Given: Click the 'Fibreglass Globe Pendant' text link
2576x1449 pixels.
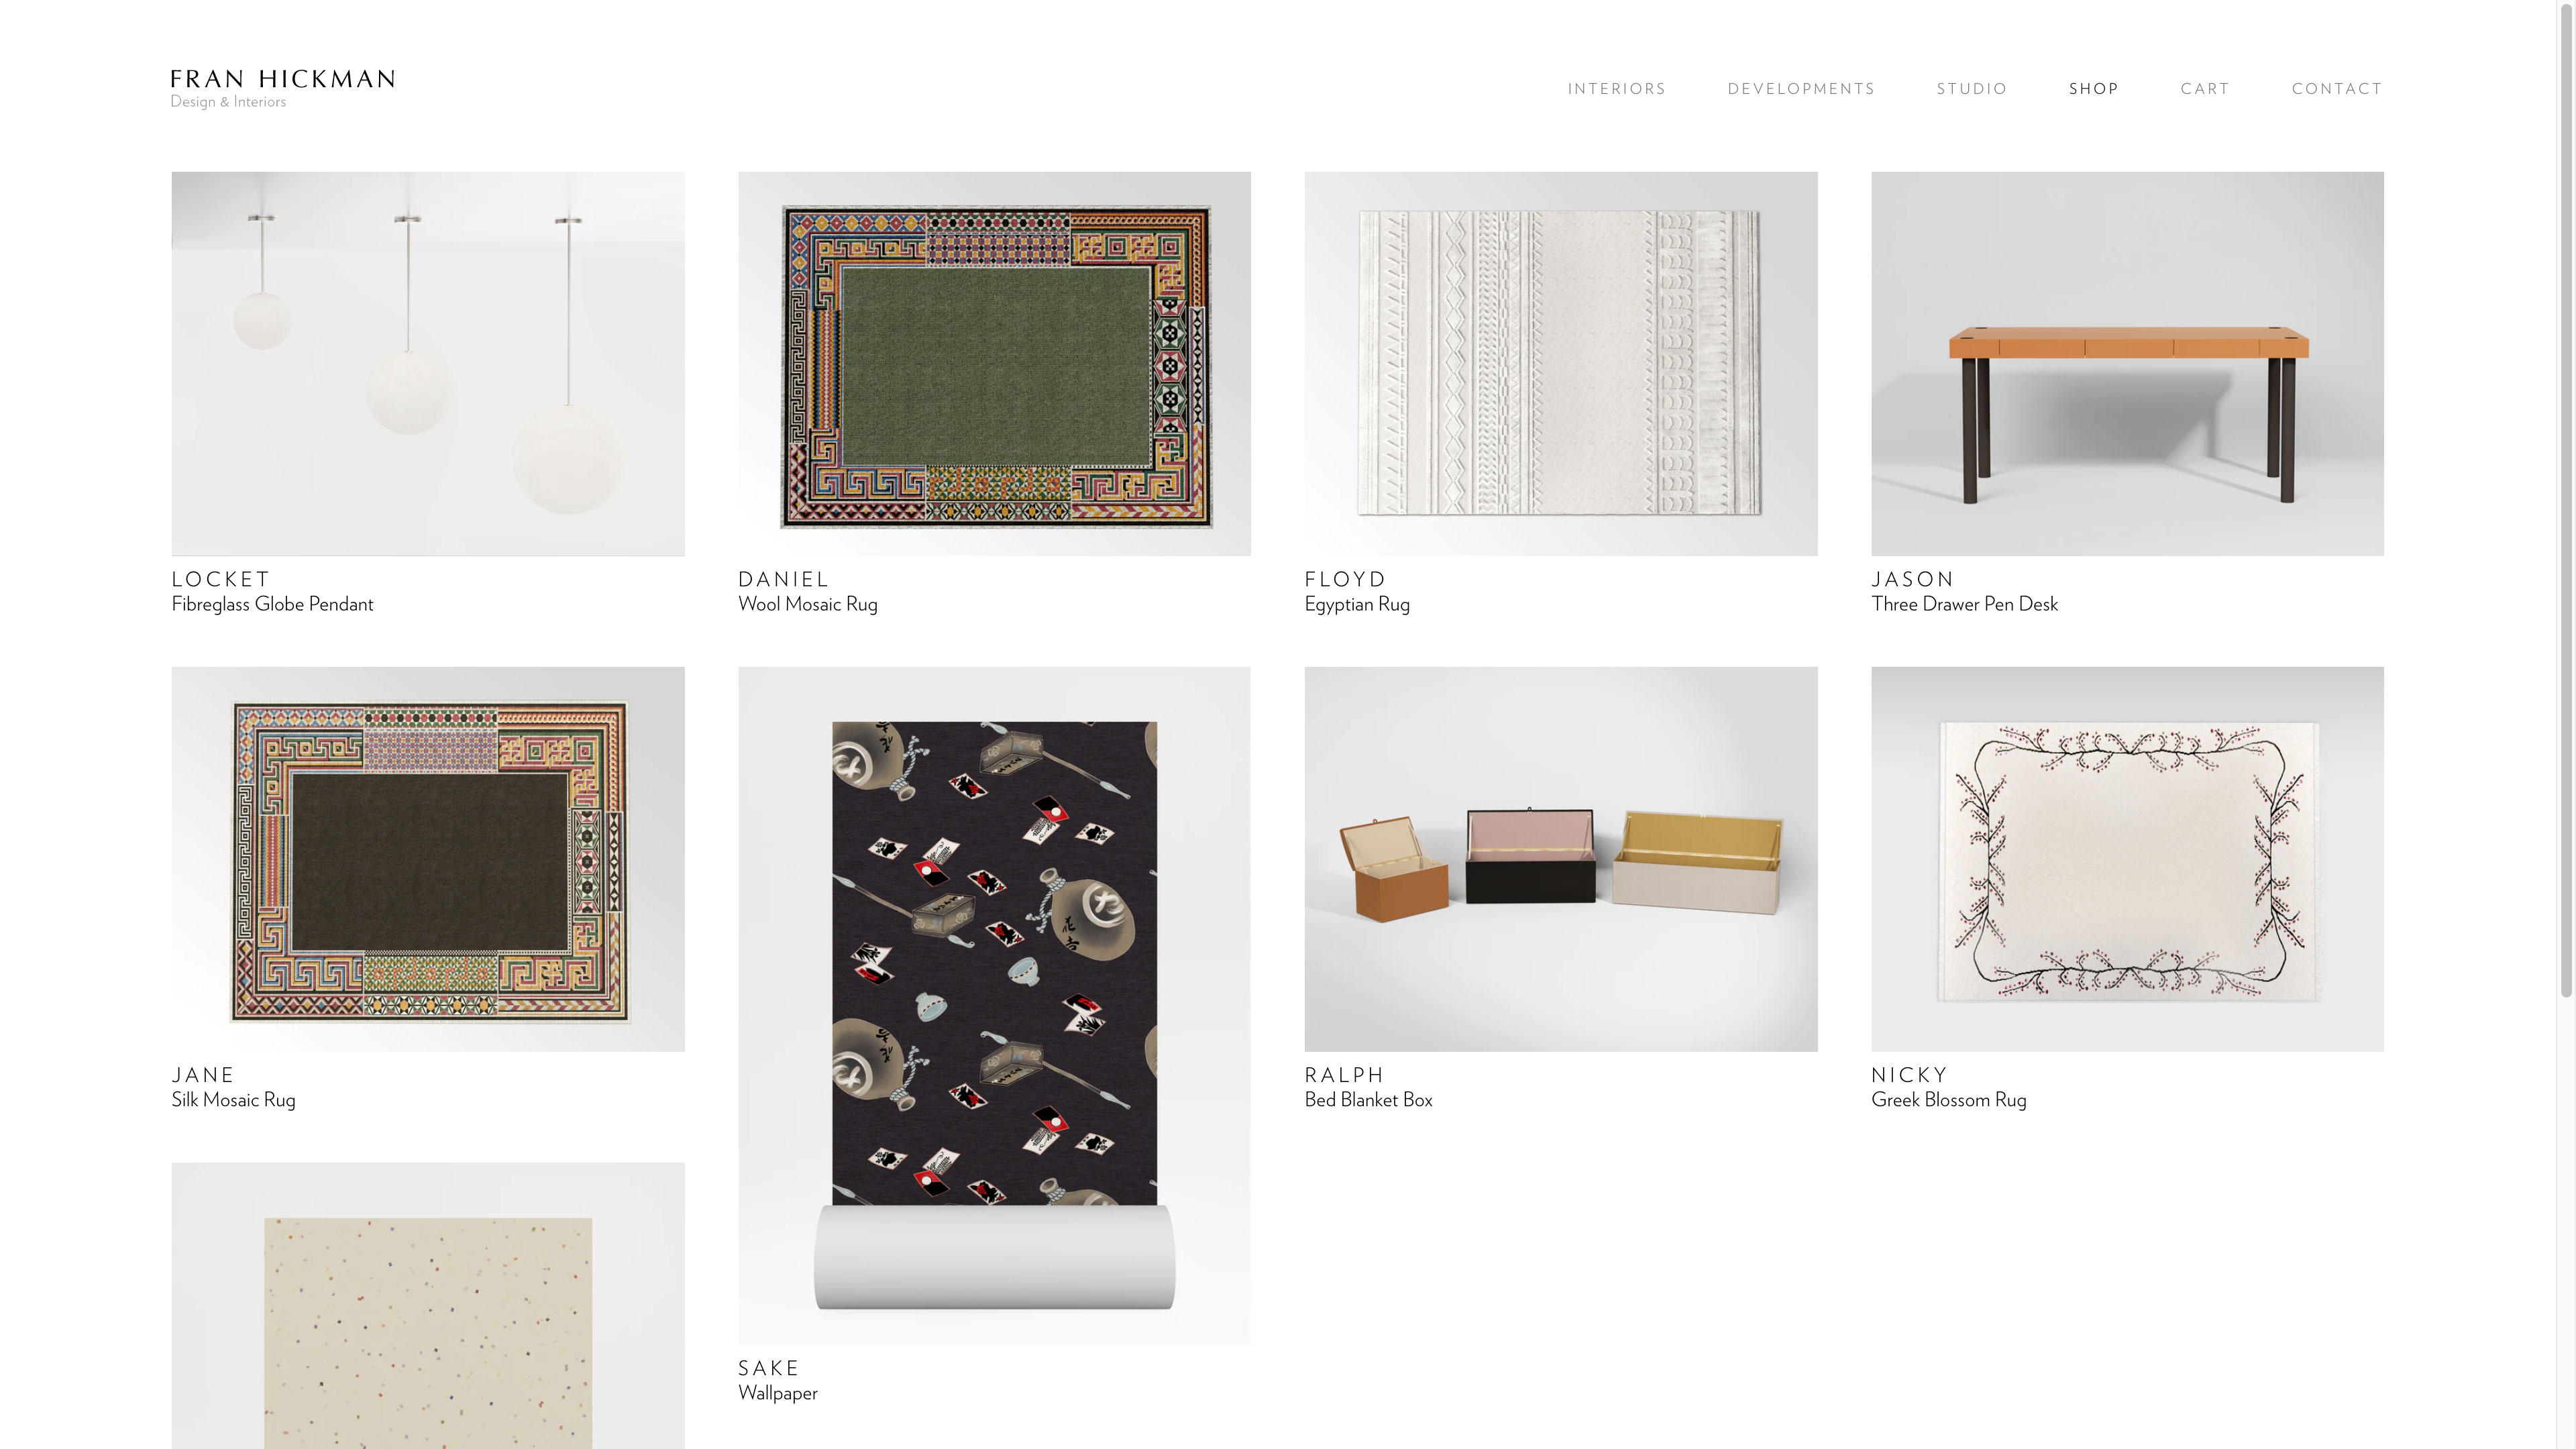Looking at the screenshot, I should (272, 604).
